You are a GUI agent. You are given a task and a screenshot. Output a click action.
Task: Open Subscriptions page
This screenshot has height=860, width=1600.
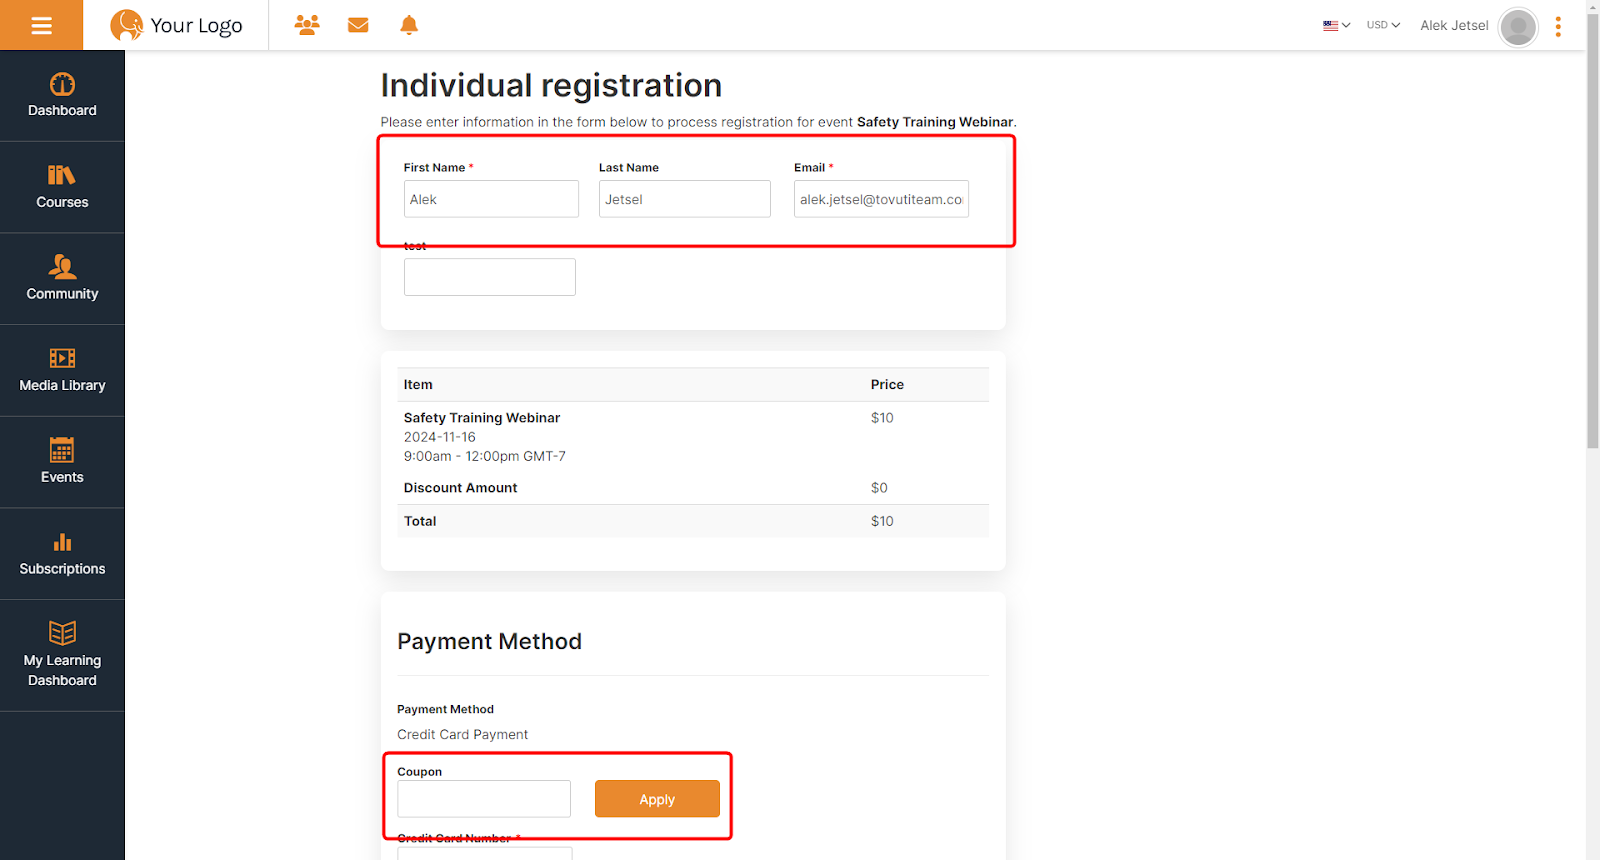[62, 554]
